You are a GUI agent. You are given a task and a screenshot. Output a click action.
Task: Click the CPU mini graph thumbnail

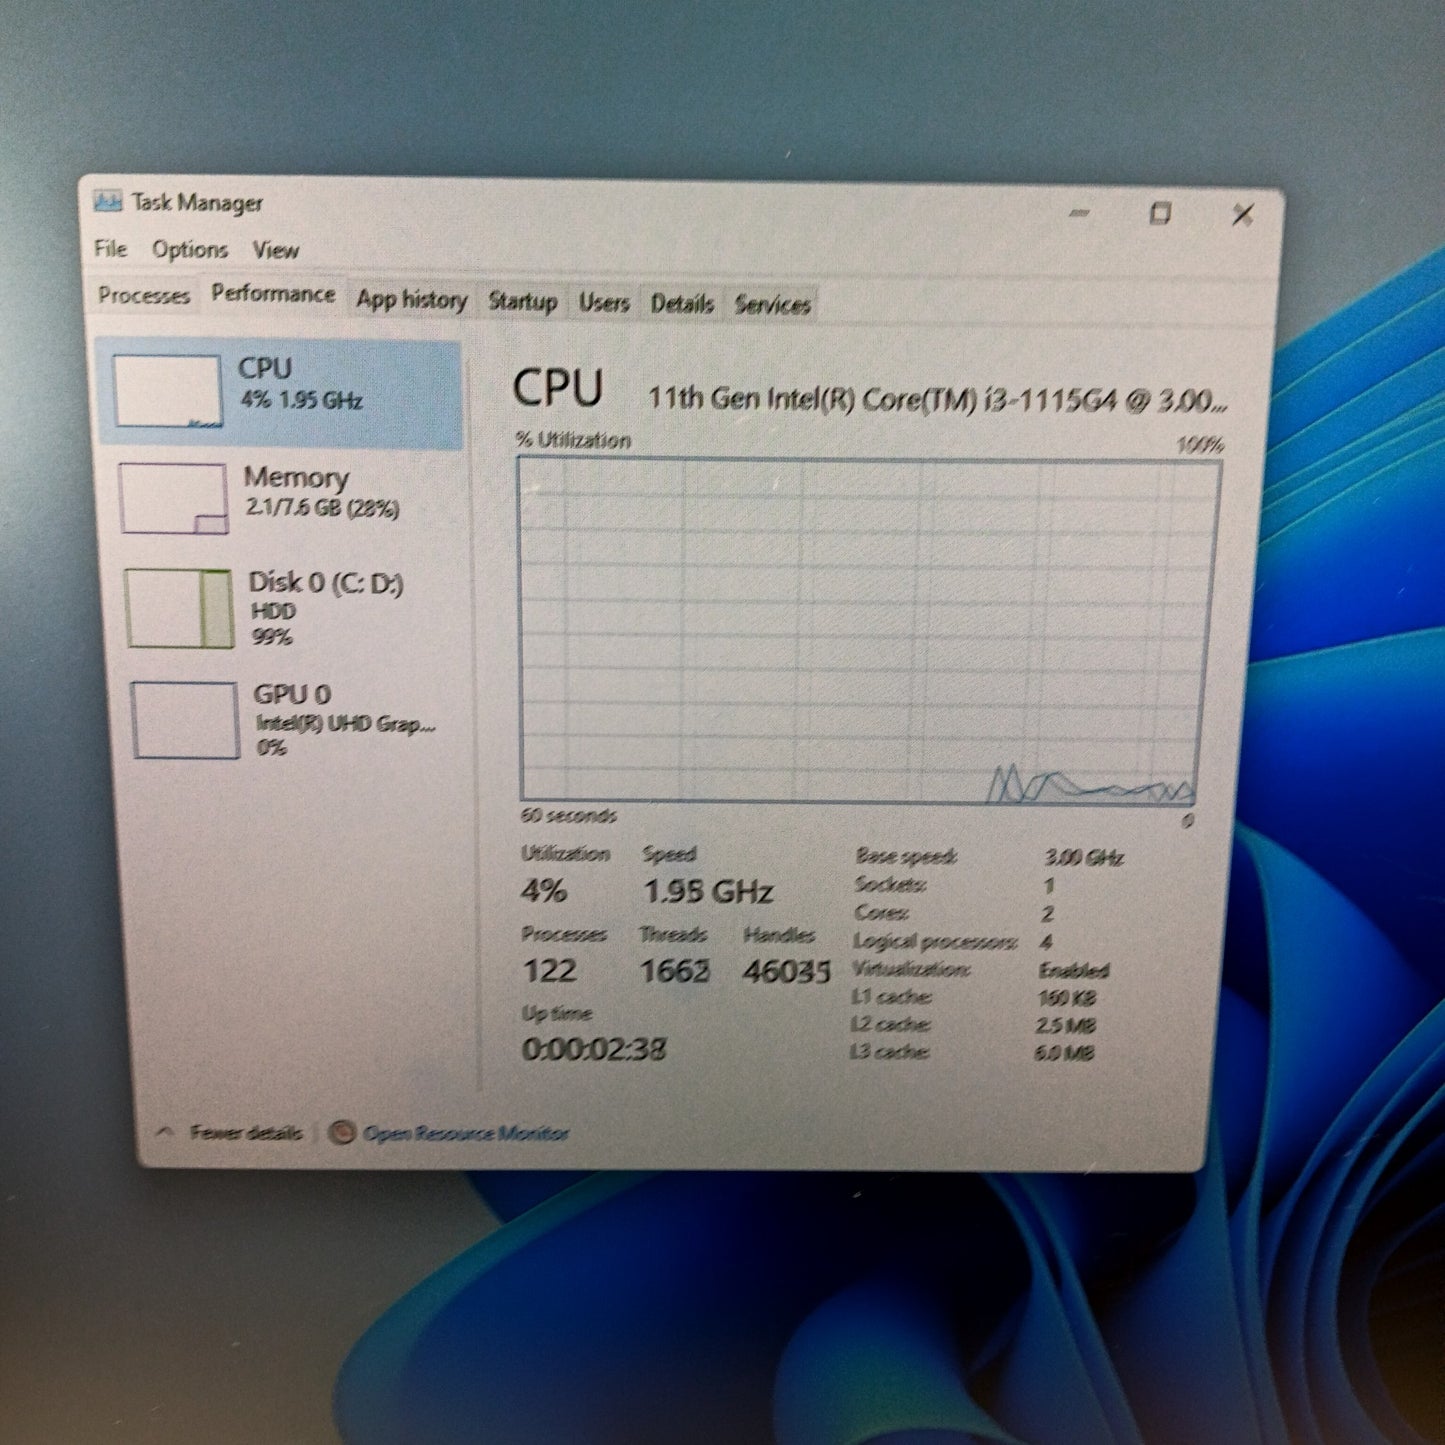point(166,391)
